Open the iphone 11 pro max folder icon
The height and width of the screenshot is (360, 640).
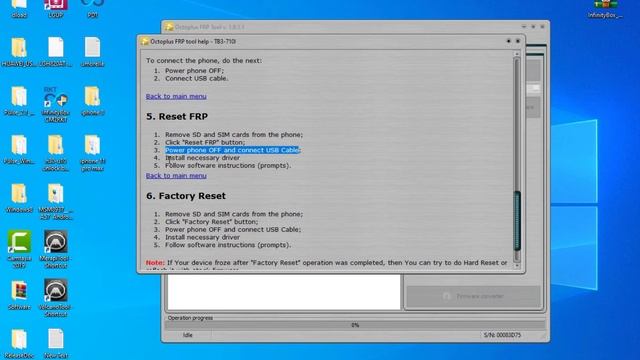tap(93, 153)
